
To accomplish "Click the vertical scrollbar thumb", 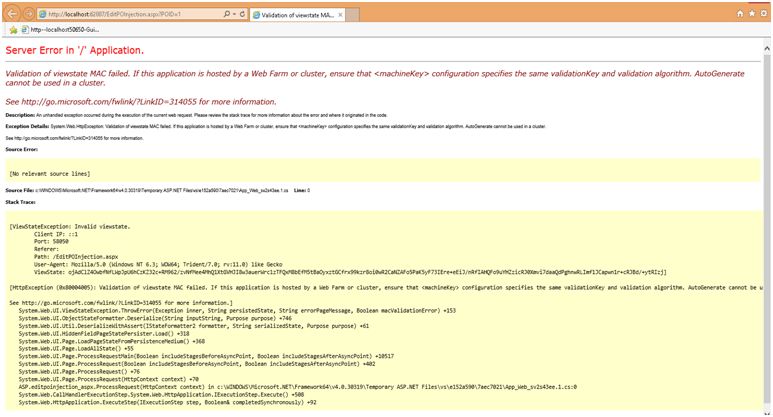I will click(767, 229).
